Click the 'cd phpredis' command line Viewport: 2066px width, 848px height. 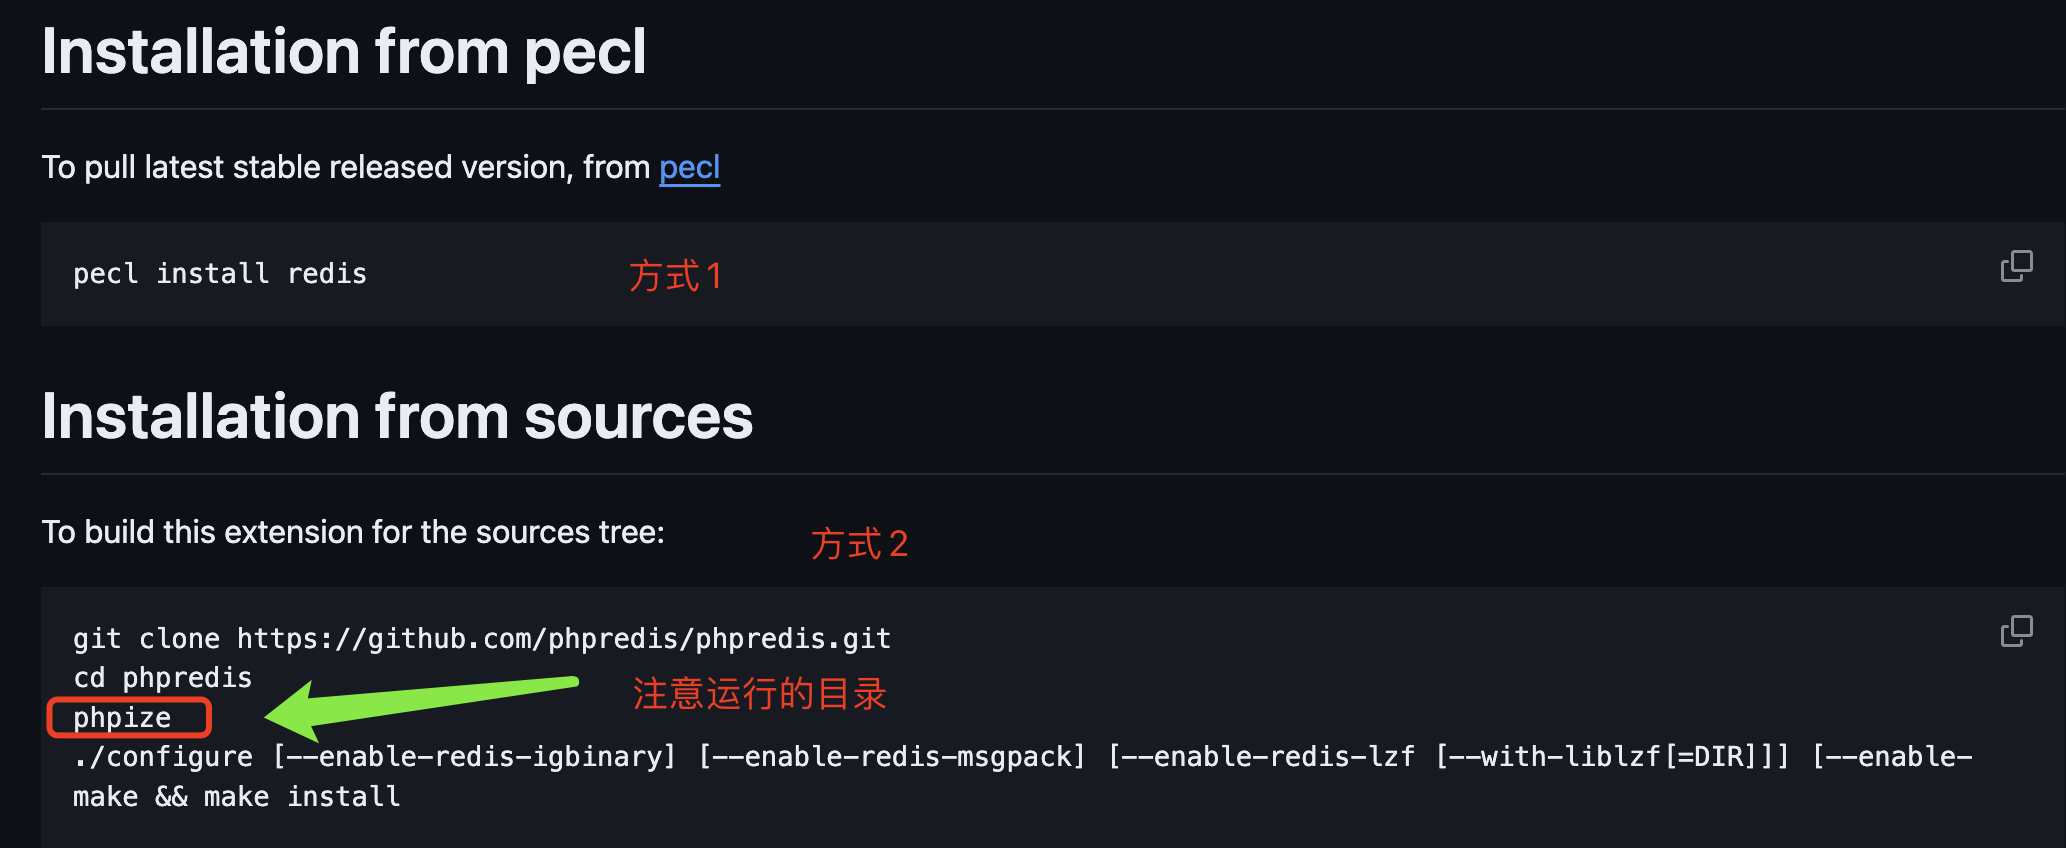pyautogui.click(x=162, y=678)
